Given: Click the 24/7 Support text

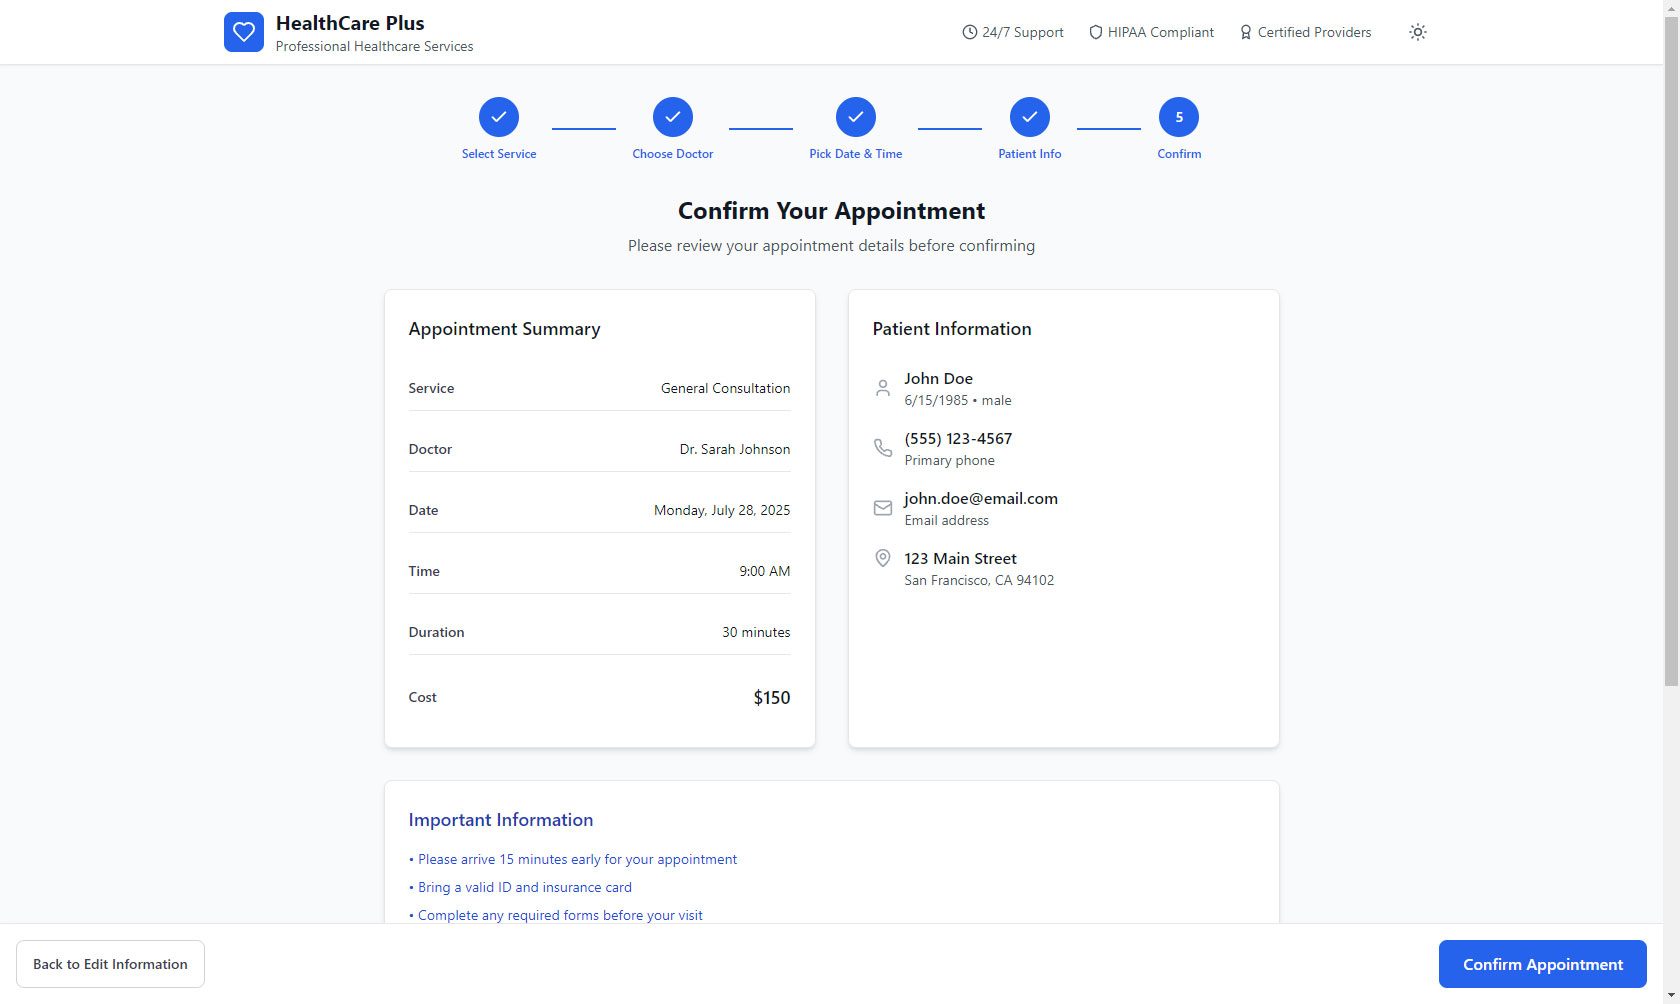Looking at the screenshot, I should pyautogui.click(x=1023, y=32).
